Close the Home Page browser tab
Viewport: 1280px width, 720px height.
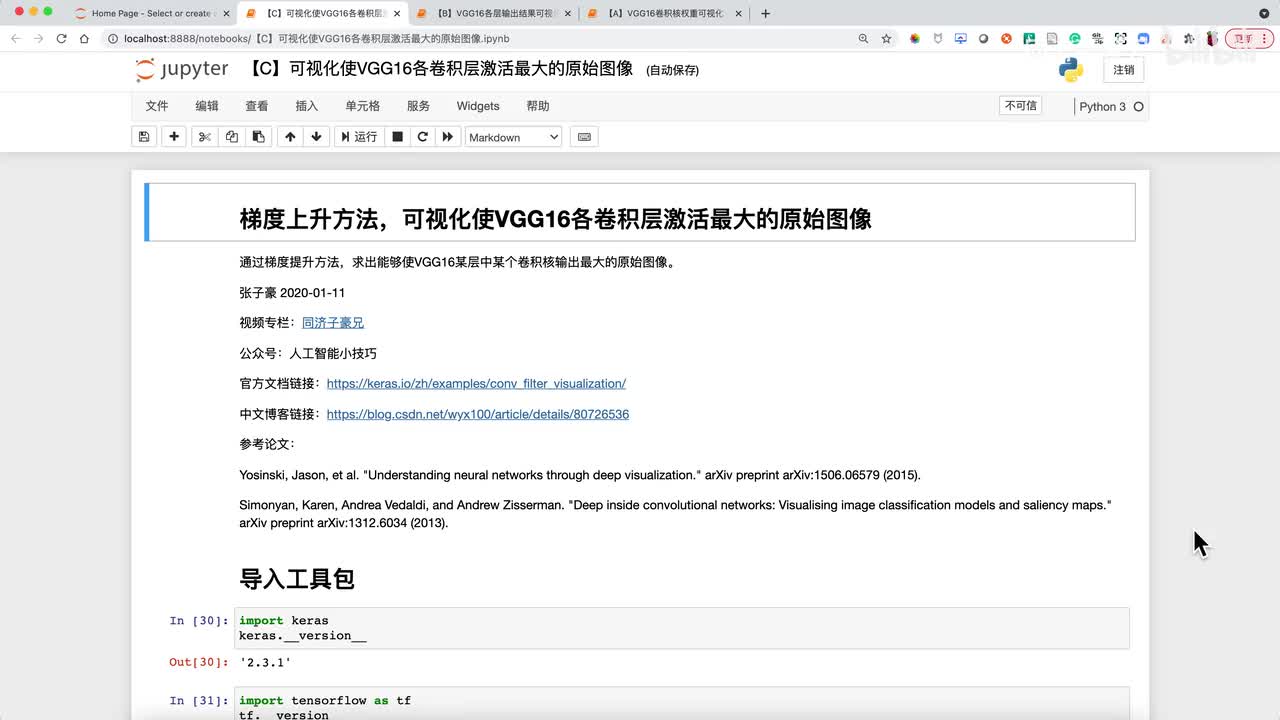pyautogui.click(x=225, y=14)
